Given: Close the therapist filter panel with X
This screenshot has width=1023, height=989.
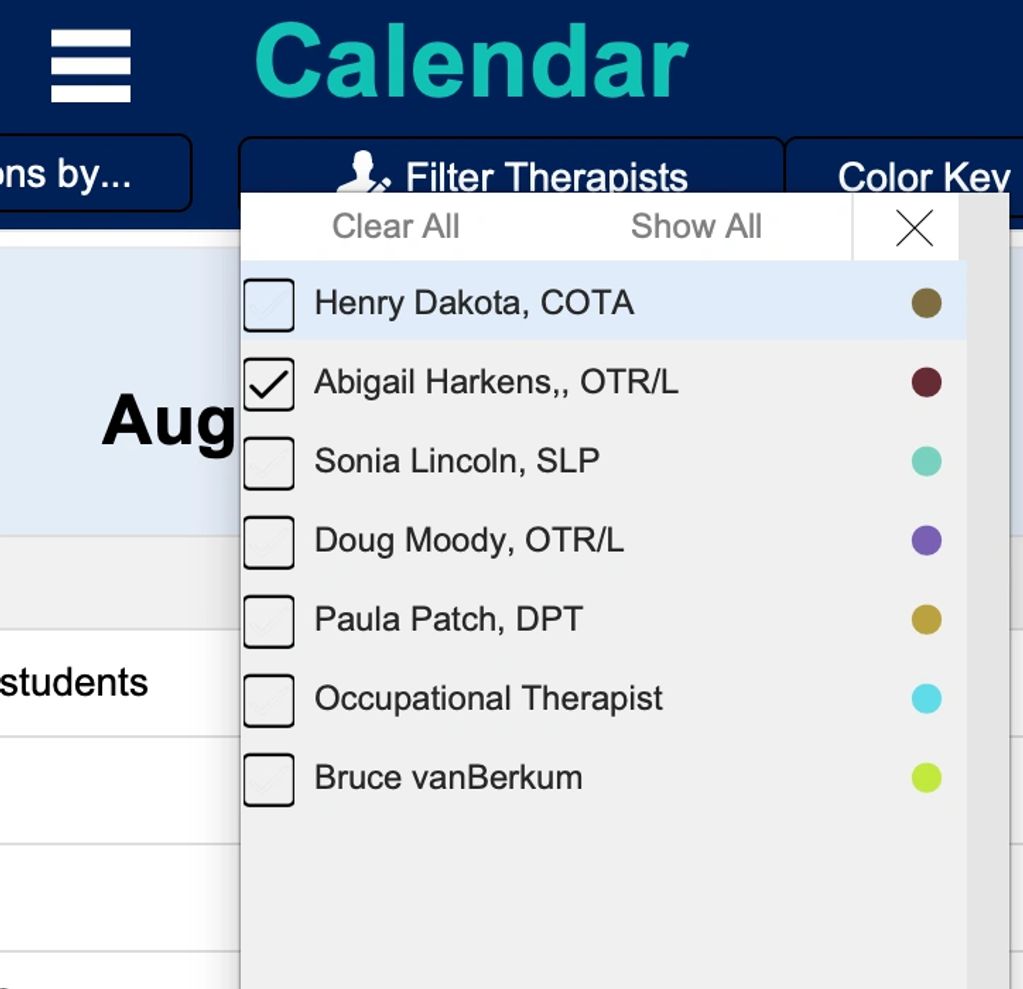Looking at the screenshot, I should point(914,228).
